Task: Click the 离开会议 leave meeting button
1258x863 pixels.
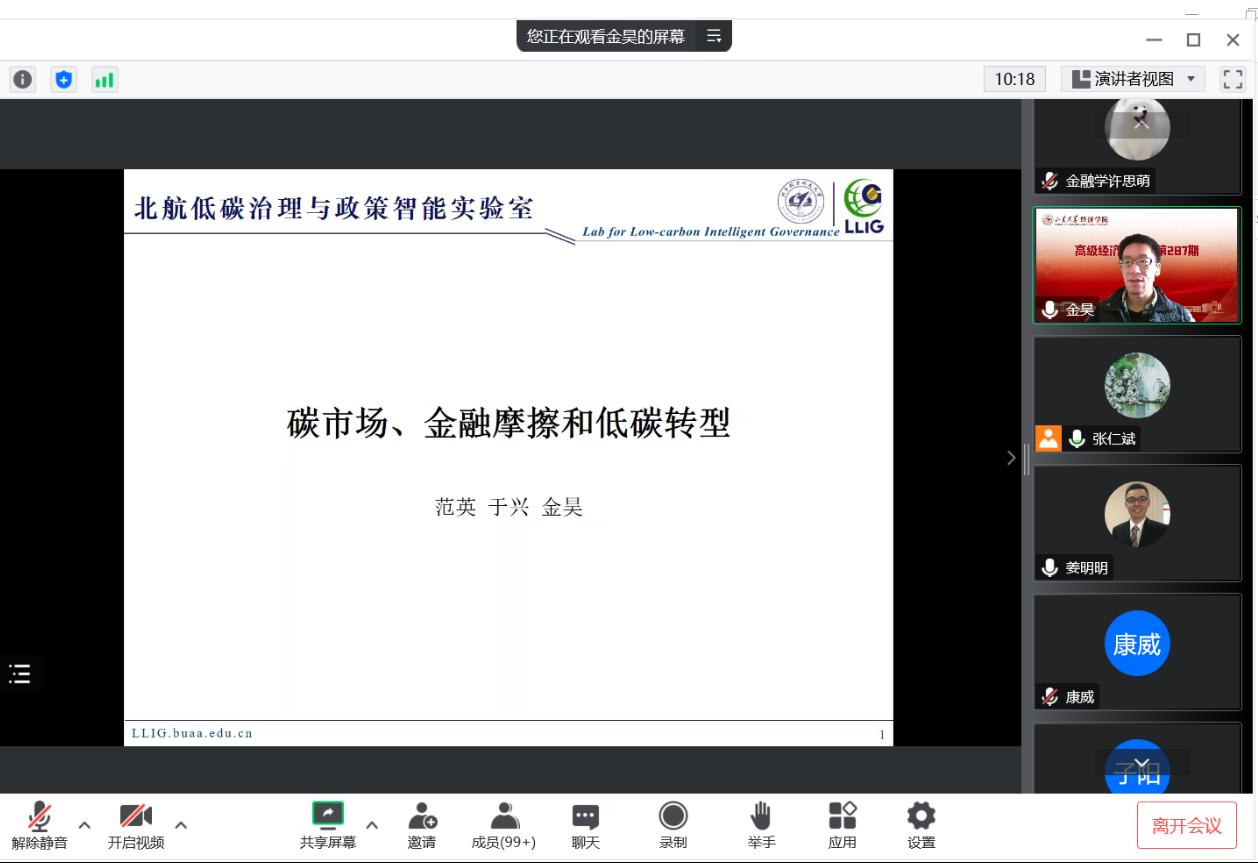Action: click(x=1186, y=825)
